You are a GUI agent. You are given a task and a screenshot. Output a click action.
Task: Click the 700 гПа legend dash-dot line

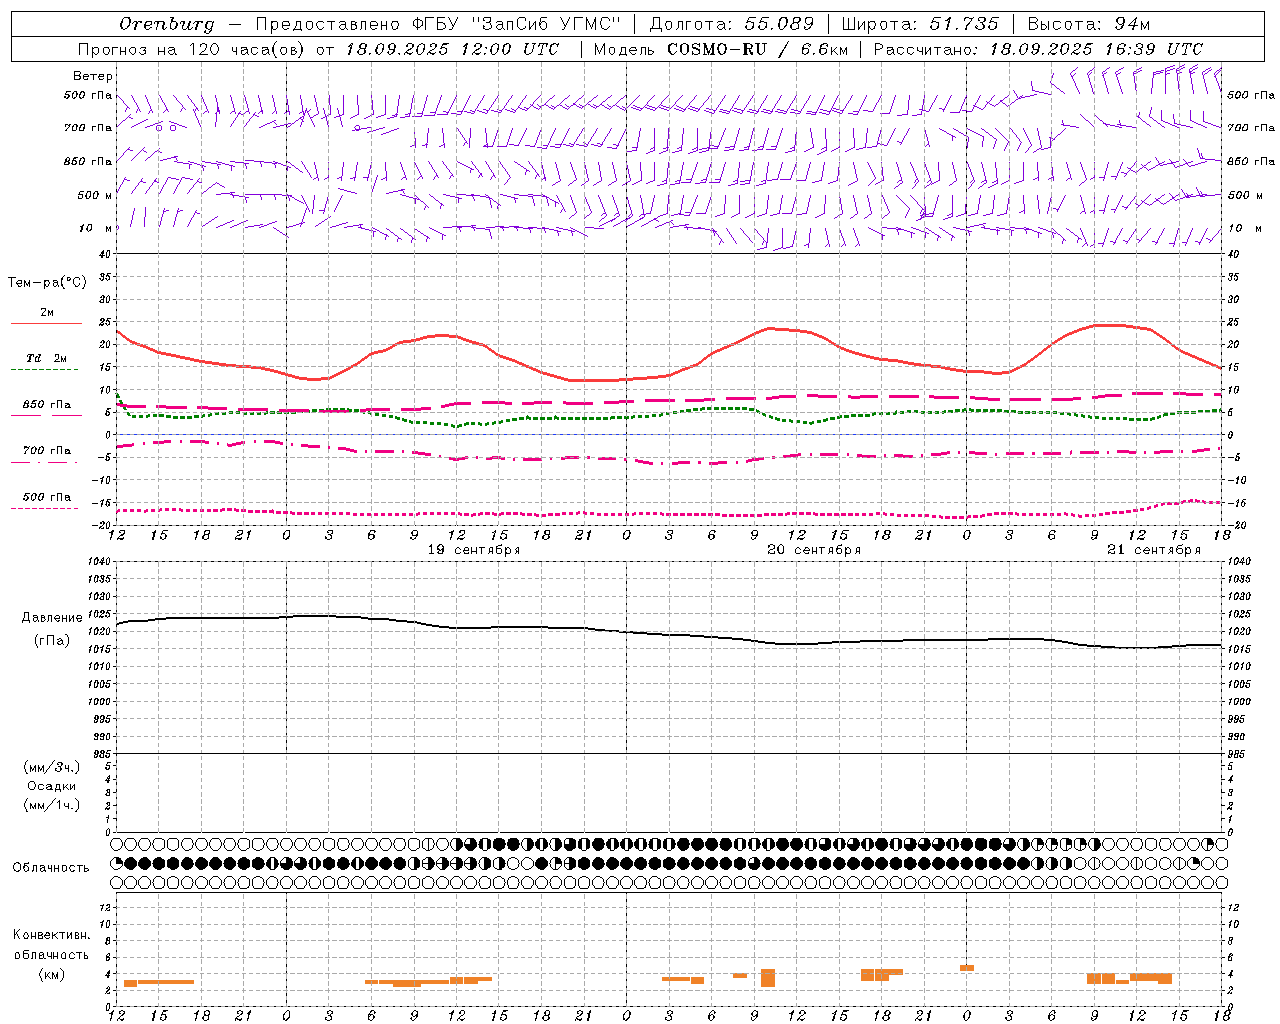[46, 462]
